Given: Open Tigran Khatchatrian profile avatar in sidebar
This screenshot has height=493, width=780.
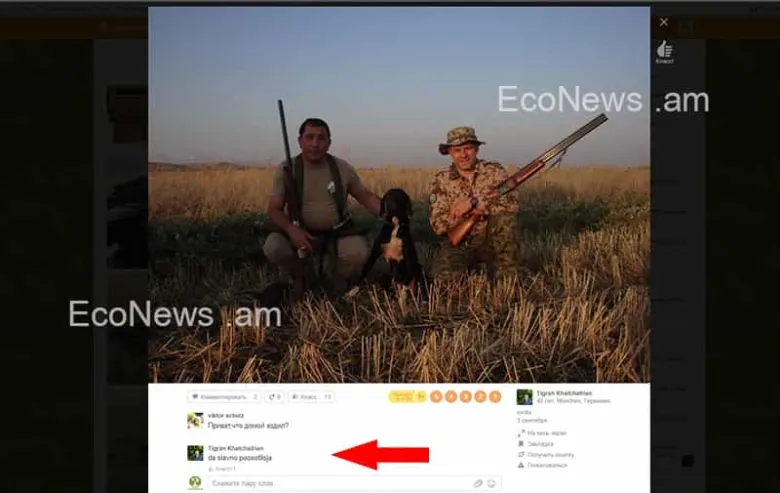Looking at the screenshot, I should click(524, 397).
